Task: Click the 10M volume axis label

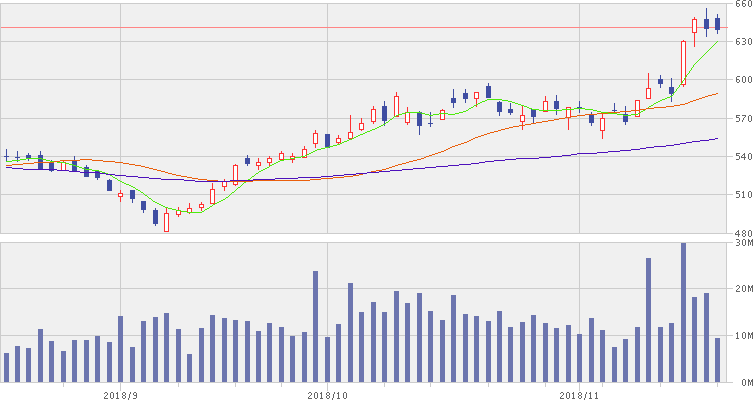Action: [x=742, y=336]
